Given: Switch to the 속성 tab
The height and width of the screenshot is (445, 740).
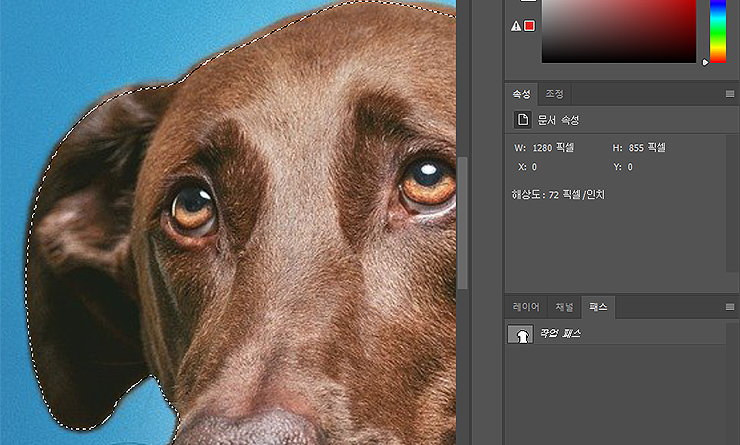Looking at the screenshot, I should [x=521, y=94].
